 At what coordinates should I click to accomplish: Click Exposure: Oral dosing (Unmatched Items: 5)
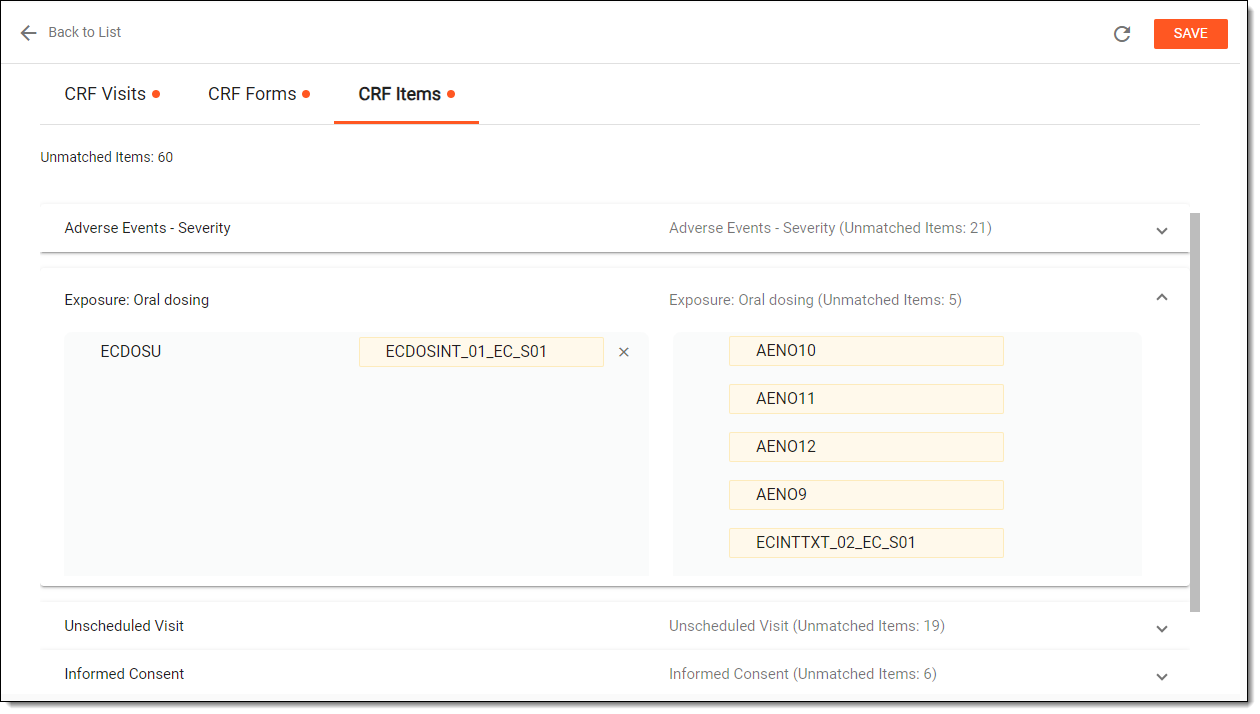click(x=815, y=300)
